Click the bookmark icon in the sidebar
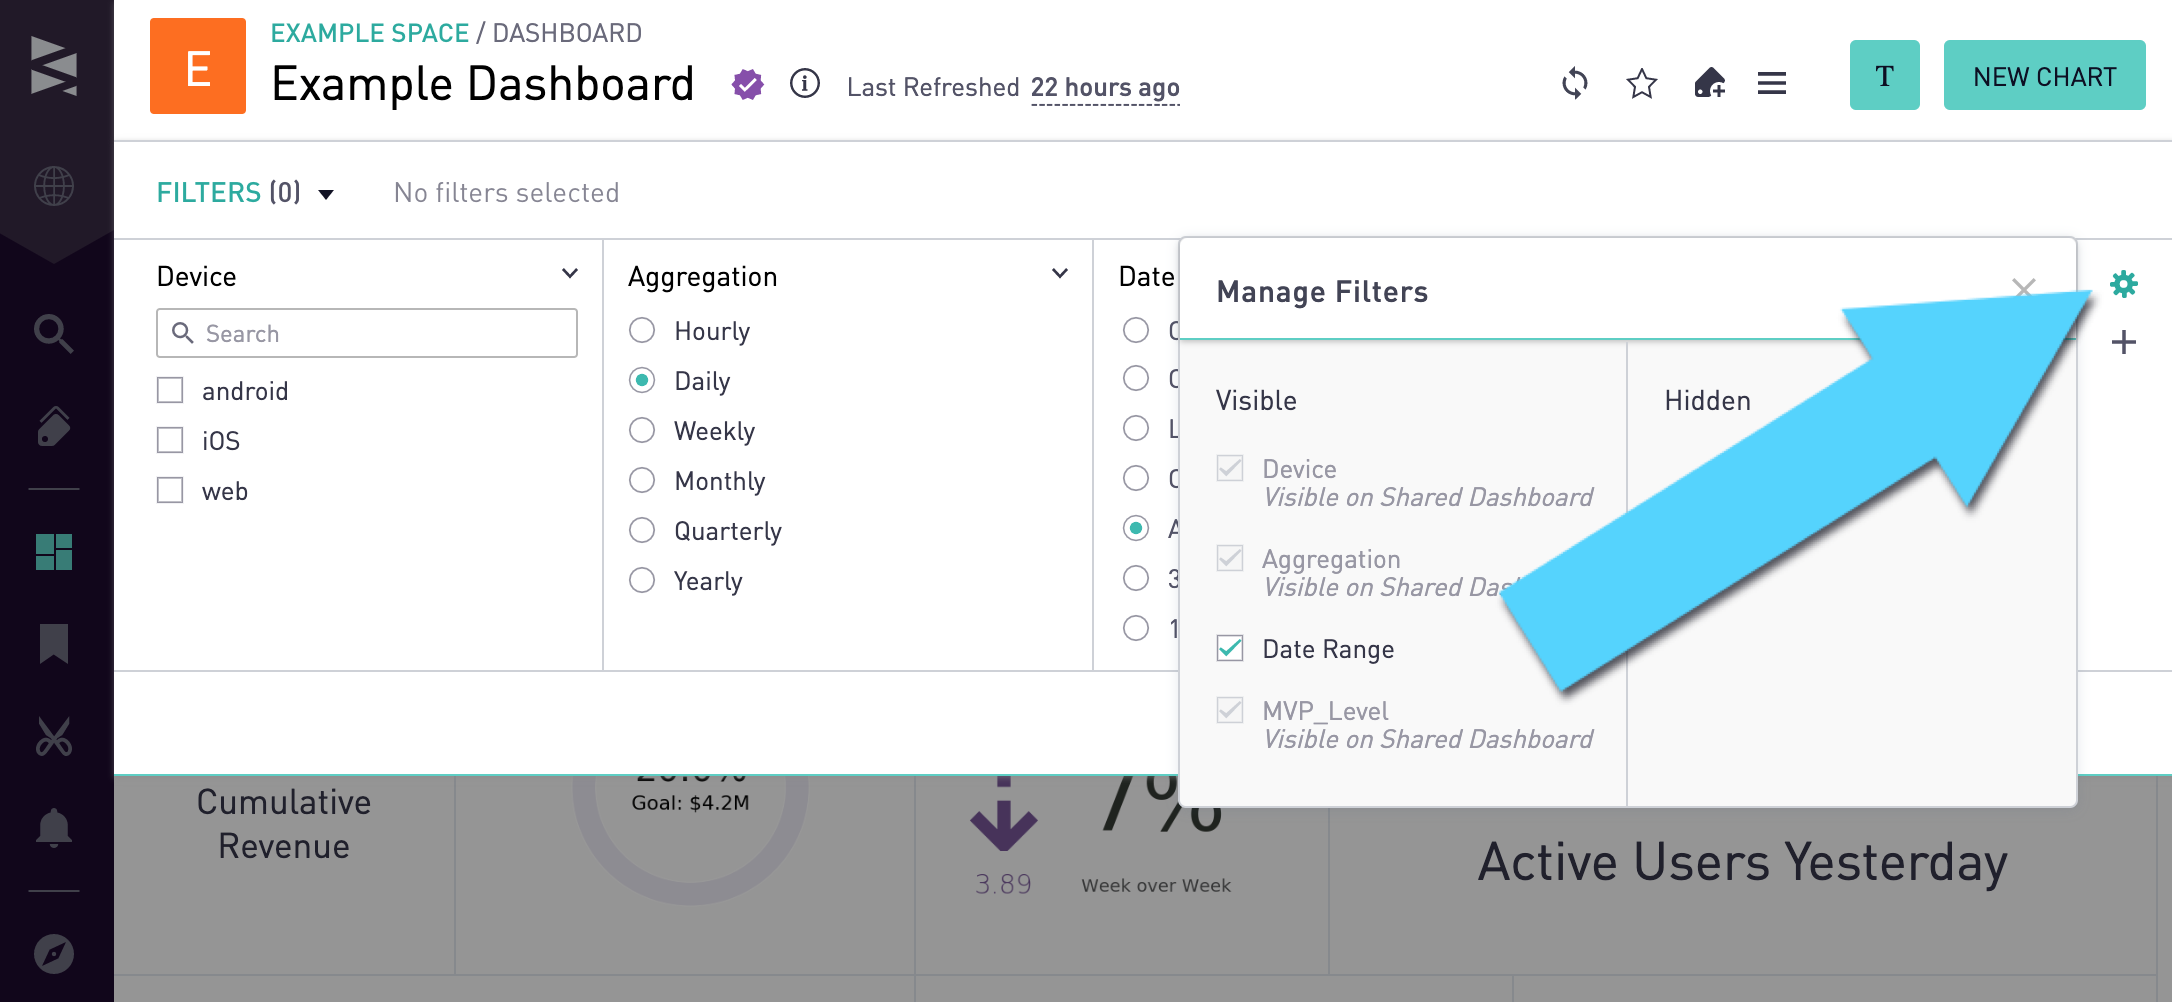 54,645
